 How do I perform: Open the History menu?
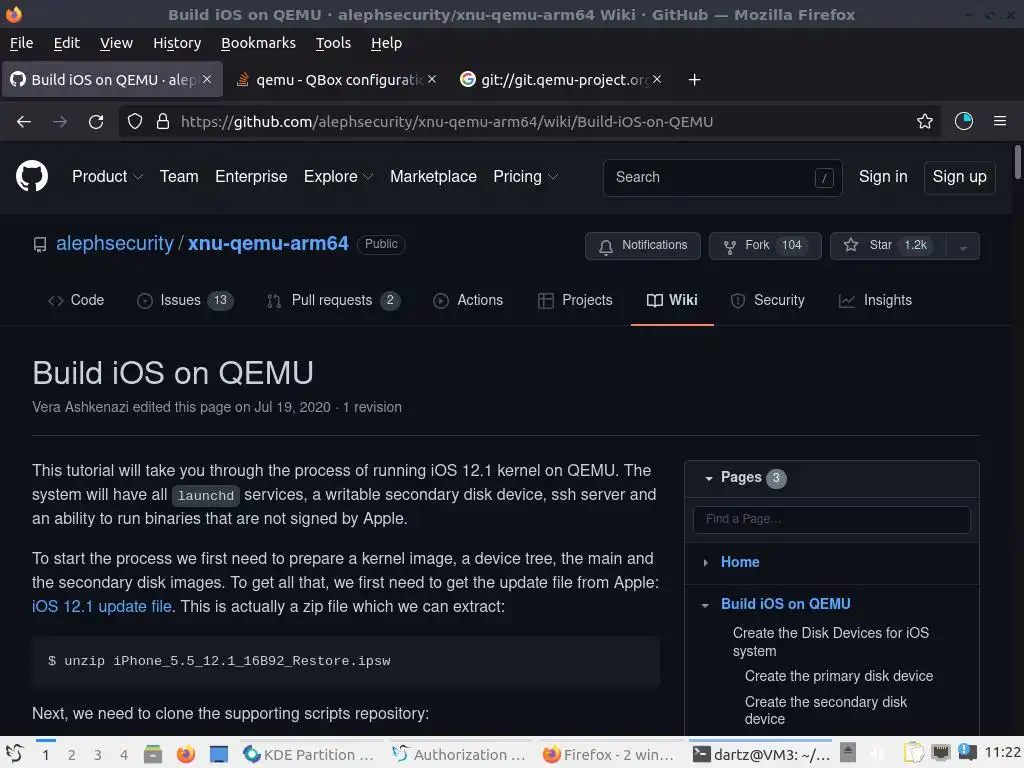pyautogui.click(x=177, y=43)
